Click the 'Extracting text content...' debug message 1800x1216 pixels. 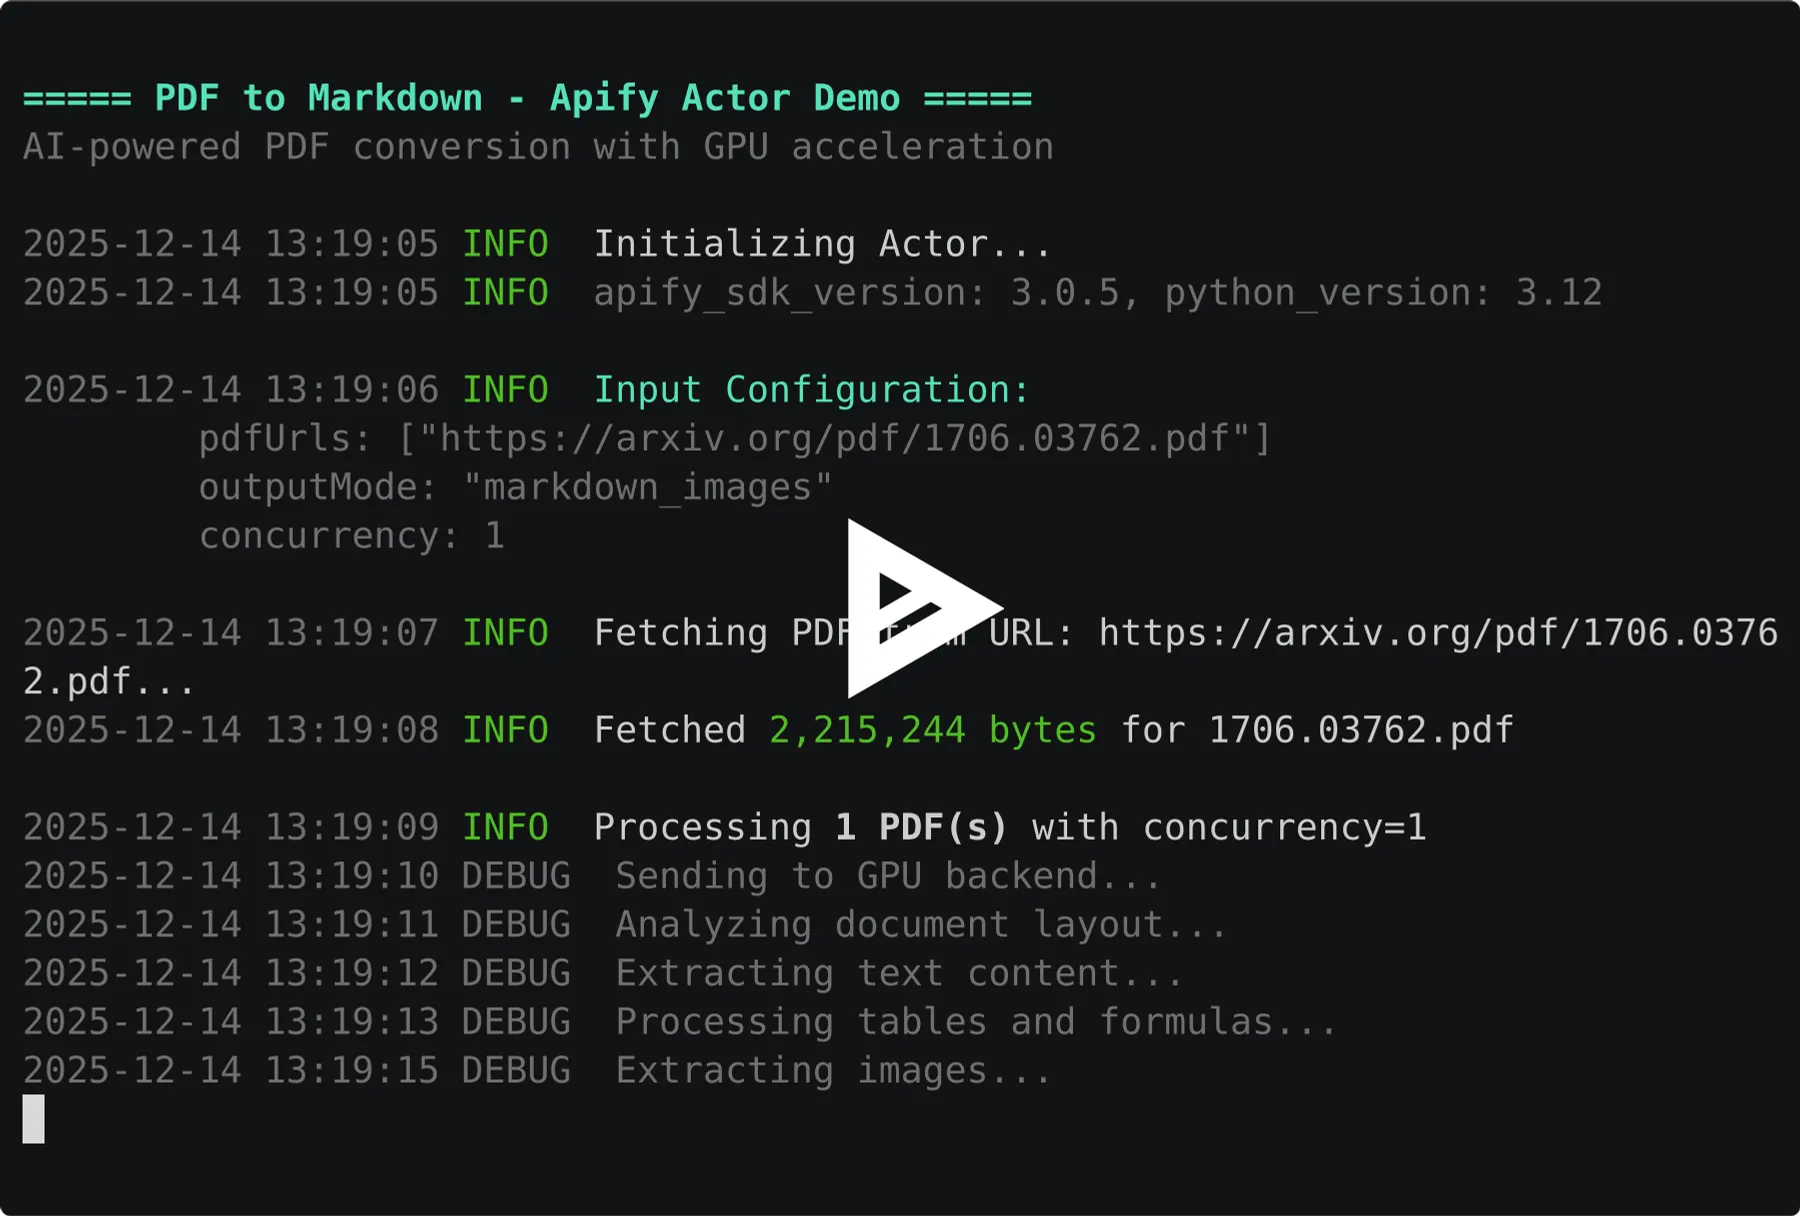[899, 973]
